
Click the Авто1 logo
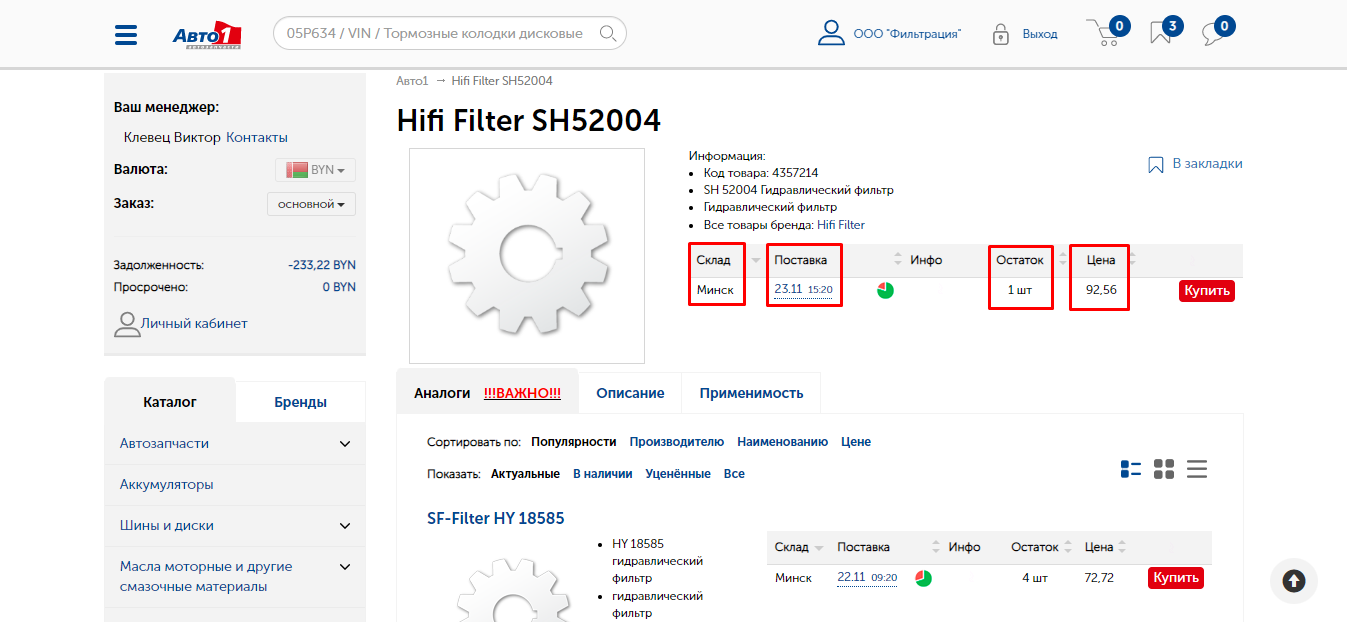(207, 34)
